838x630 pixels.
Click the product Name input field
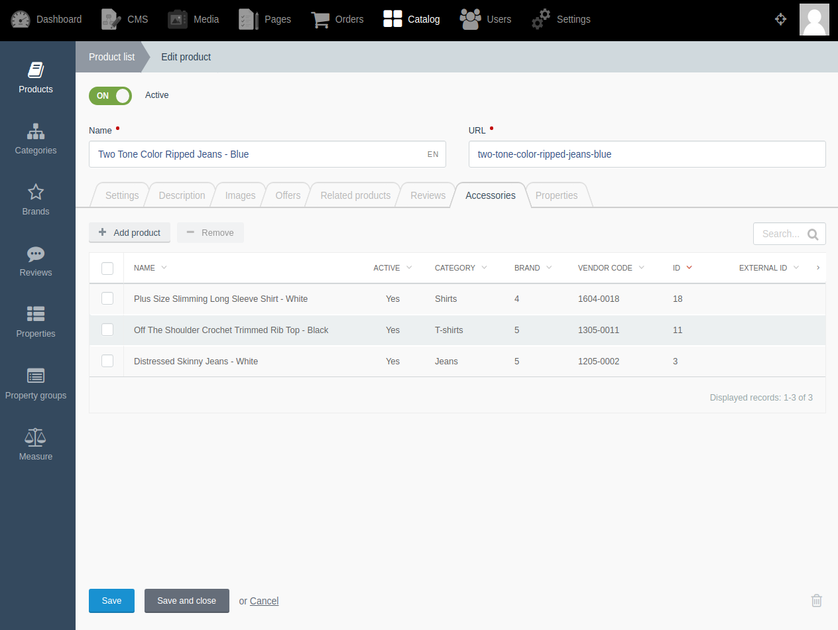(x=267, y=154)
